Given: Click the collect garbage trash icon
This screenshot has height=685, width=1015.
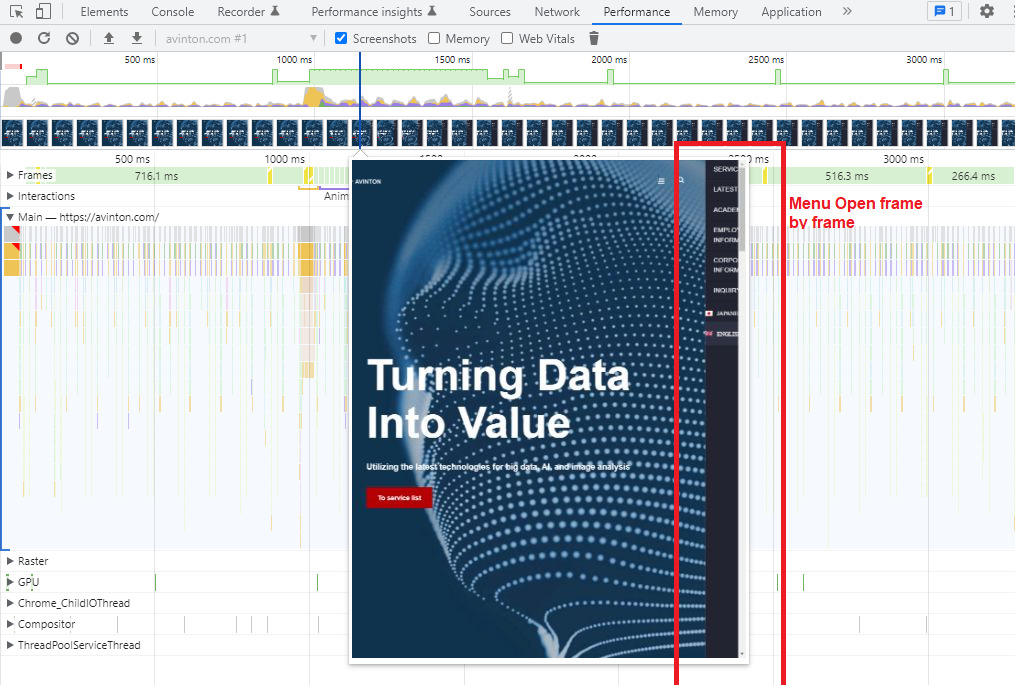Looking at the screenshot, I should point(594,38).
